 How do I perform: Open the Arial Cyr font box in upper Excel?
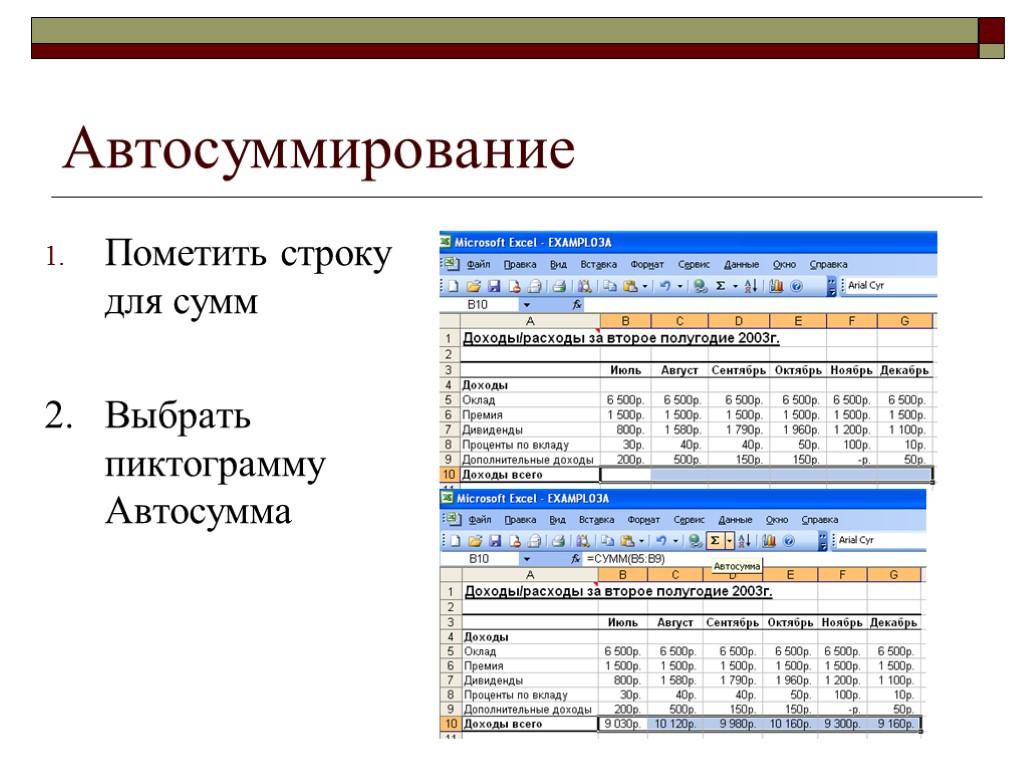pyautogui.click(x=891, y=285)
